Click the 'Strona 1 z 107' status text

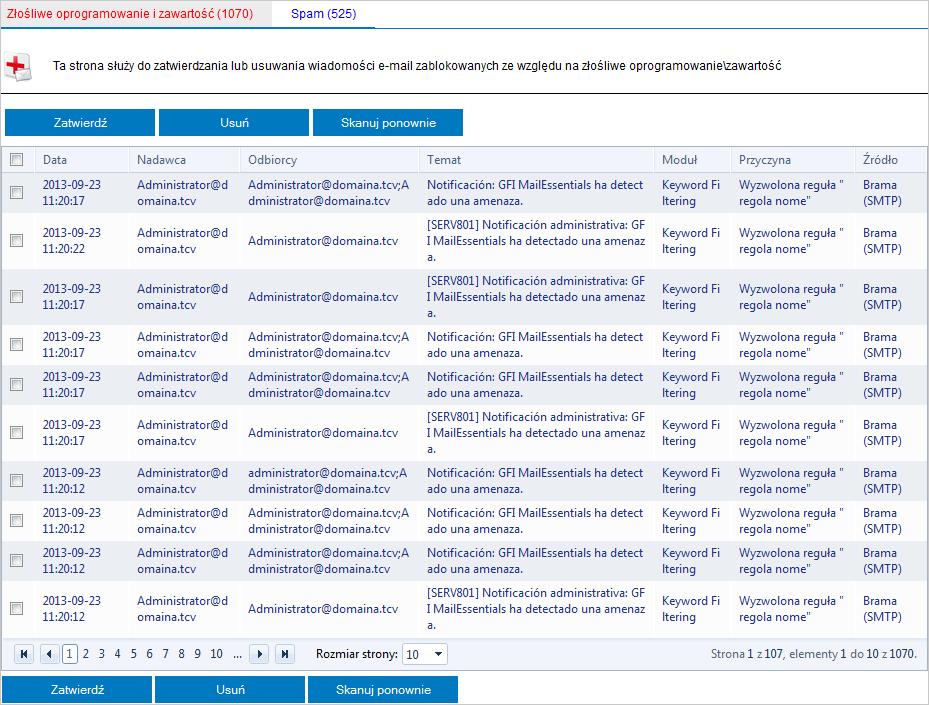tap(747, 654)
